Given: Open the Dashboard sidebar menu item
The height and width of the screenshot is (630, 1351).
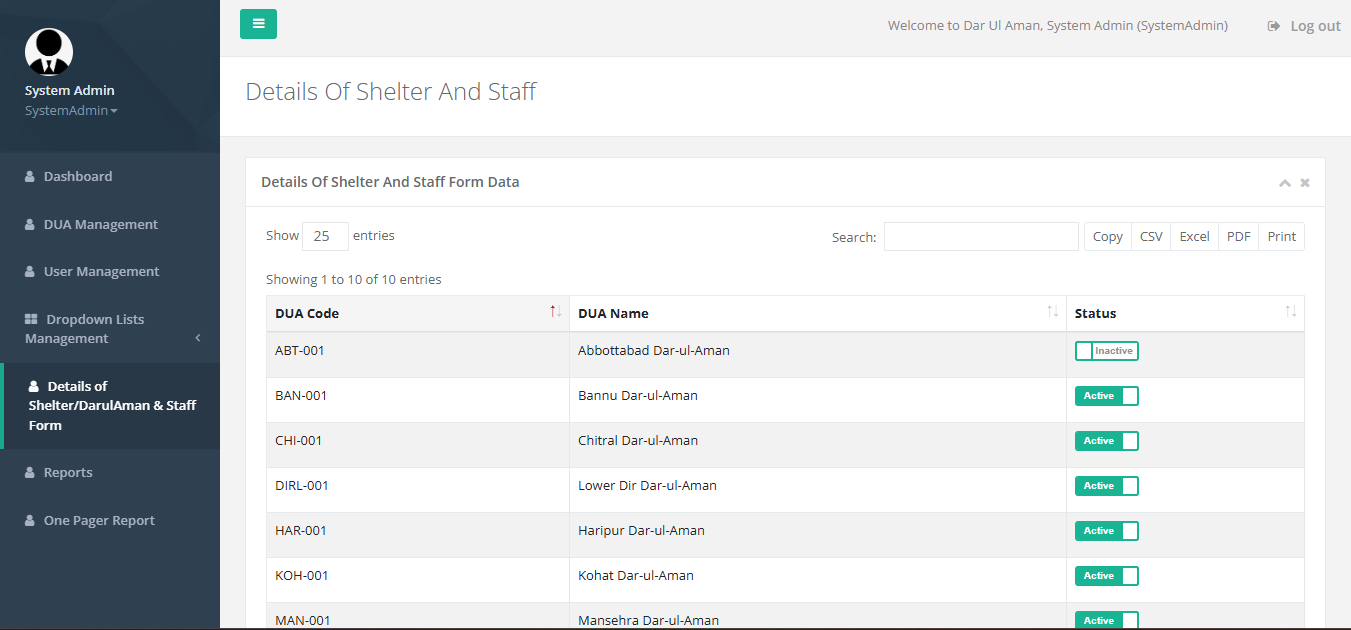Looking at the screenshot, I should (77, 176).
